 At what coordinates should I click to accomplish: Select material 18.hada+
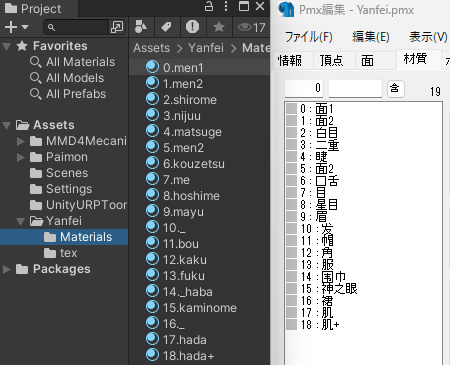199,356
